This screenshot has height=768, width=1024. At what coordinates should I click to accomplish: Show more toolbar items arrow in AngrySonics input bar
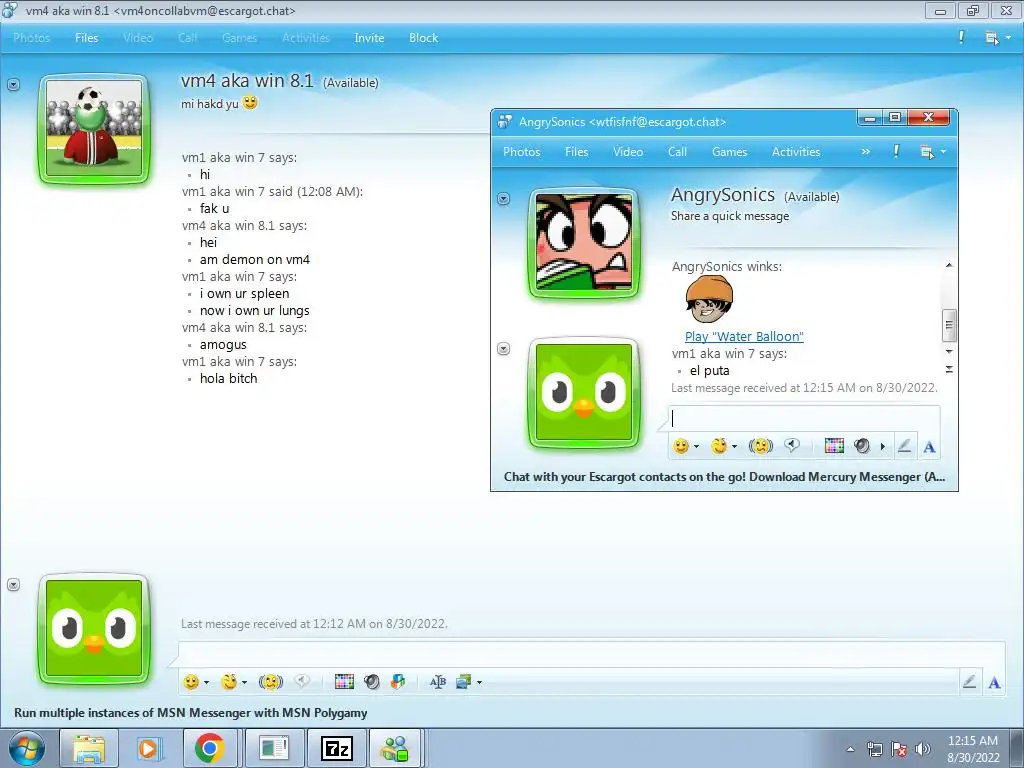(882, 447)
